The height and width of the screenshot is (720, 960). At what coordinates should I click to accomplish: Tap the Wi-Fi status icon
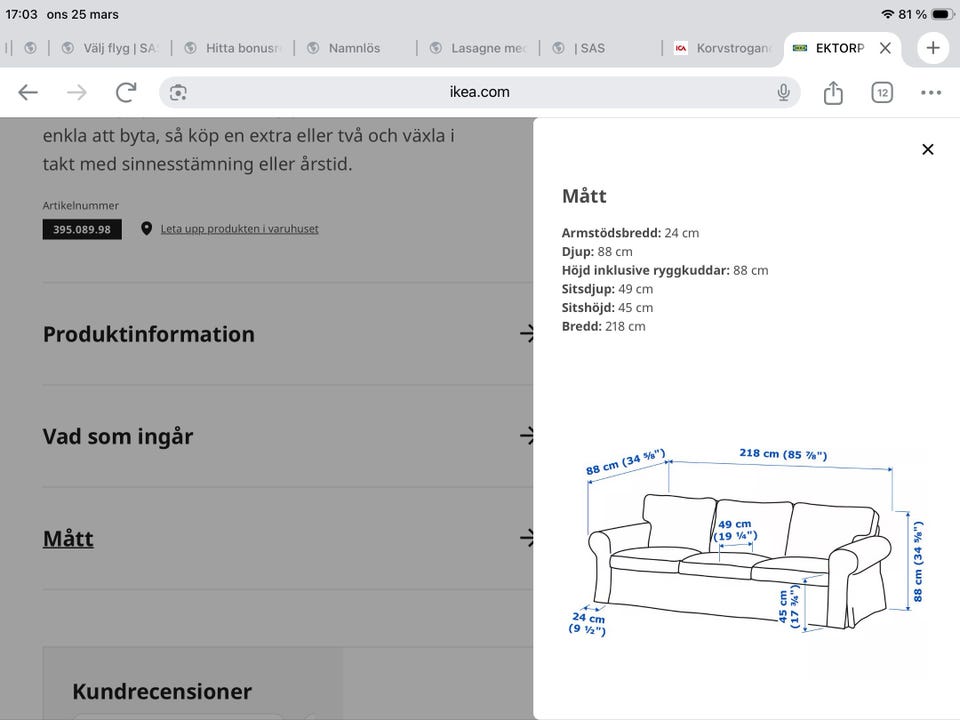coord(888,14)
